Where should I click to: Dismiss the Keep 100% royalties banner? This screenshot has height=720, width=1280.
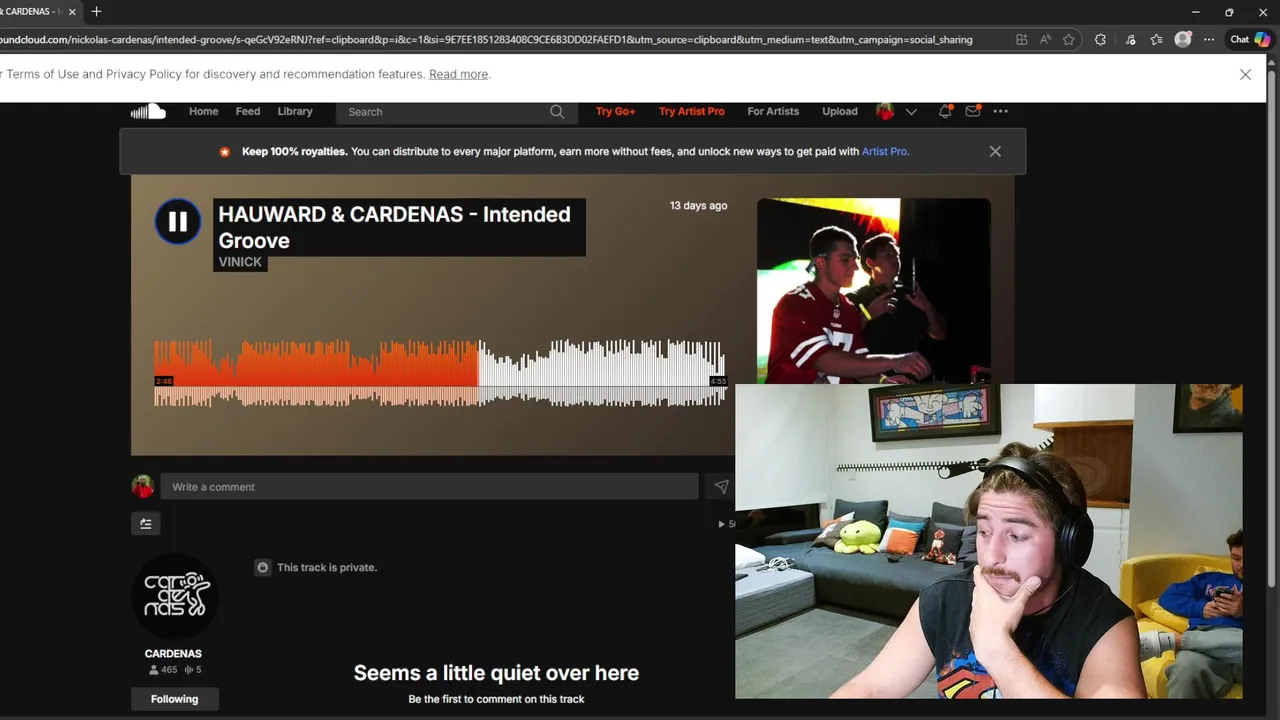(995, 152)
